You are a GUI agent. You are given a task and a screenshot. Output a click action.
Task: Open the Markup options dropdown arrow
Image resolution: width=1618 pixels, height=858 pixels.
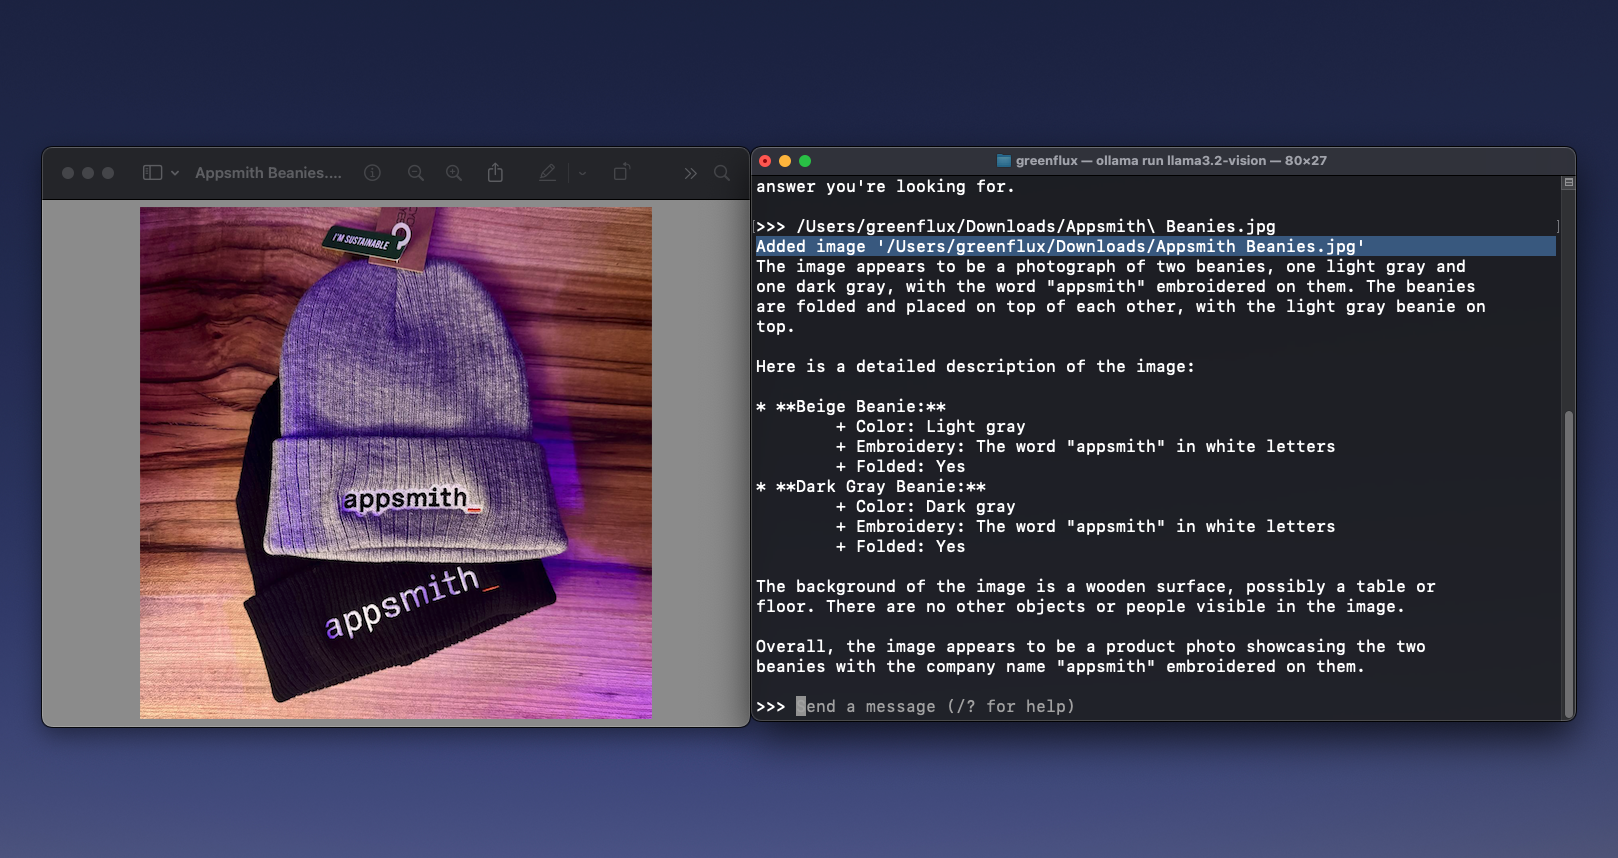(x=583, y=173)
